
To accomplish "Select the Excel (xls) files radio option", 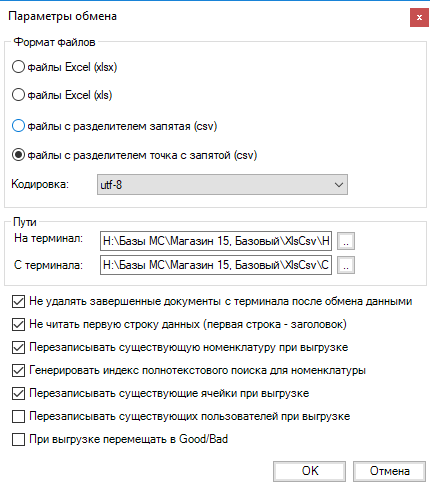I will (18, 95).
